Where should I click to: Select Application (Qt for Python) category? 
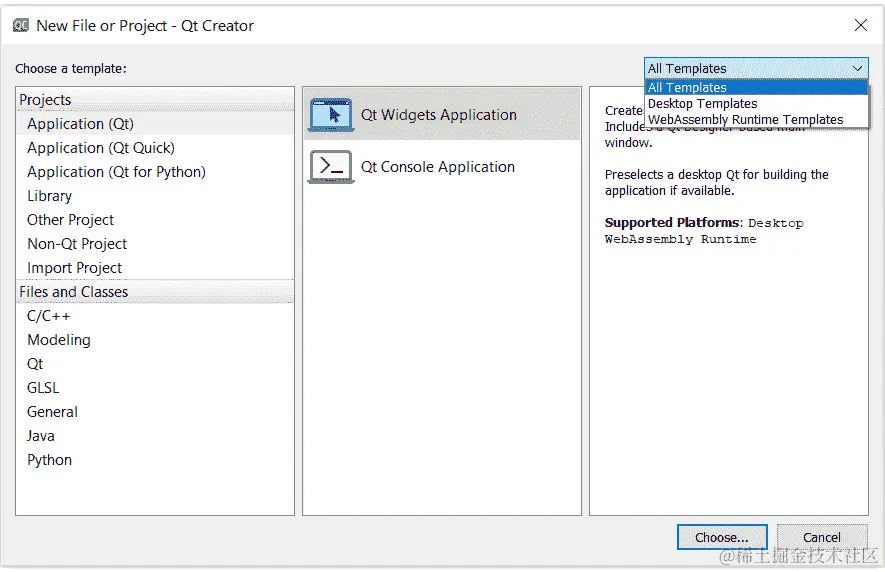(x=155, y=172)
